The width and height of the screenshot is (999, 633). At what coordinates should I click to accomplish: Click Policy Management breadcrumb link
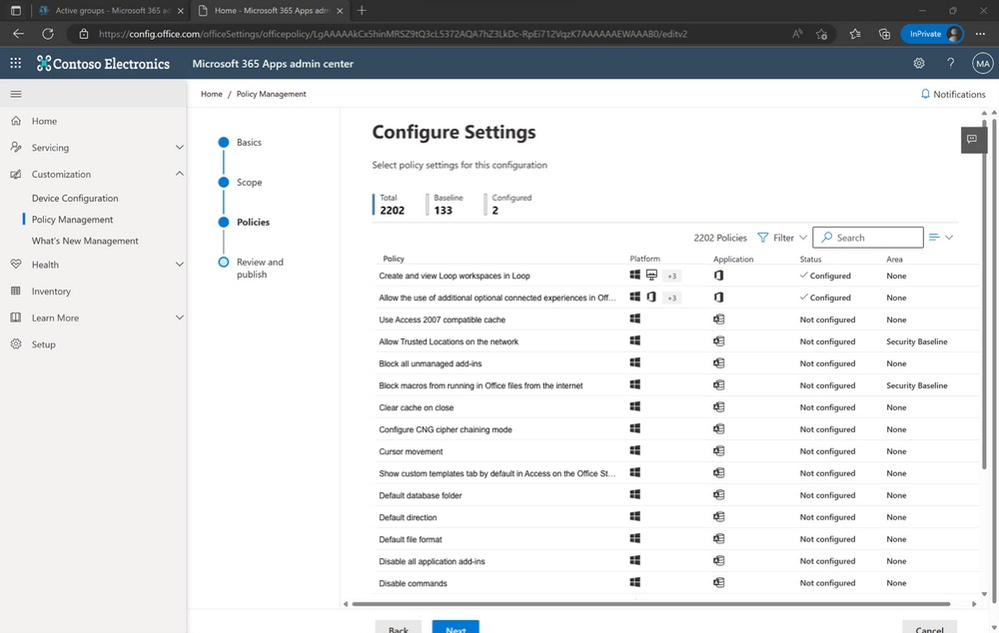coord(271,94)
